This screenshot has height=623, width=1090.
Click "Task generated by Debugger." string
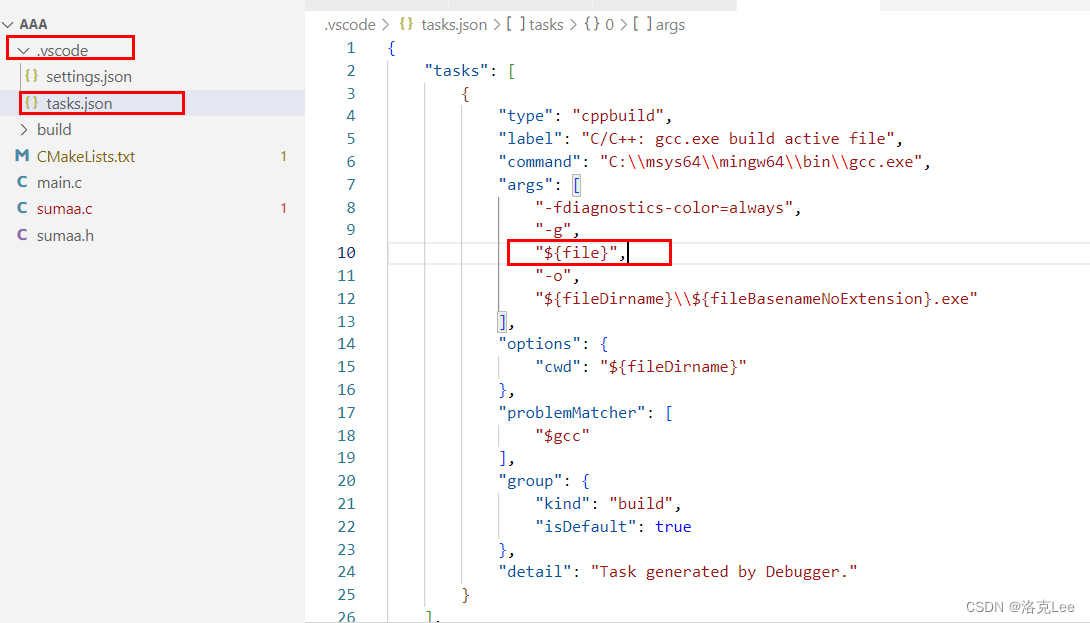[724, 572]
